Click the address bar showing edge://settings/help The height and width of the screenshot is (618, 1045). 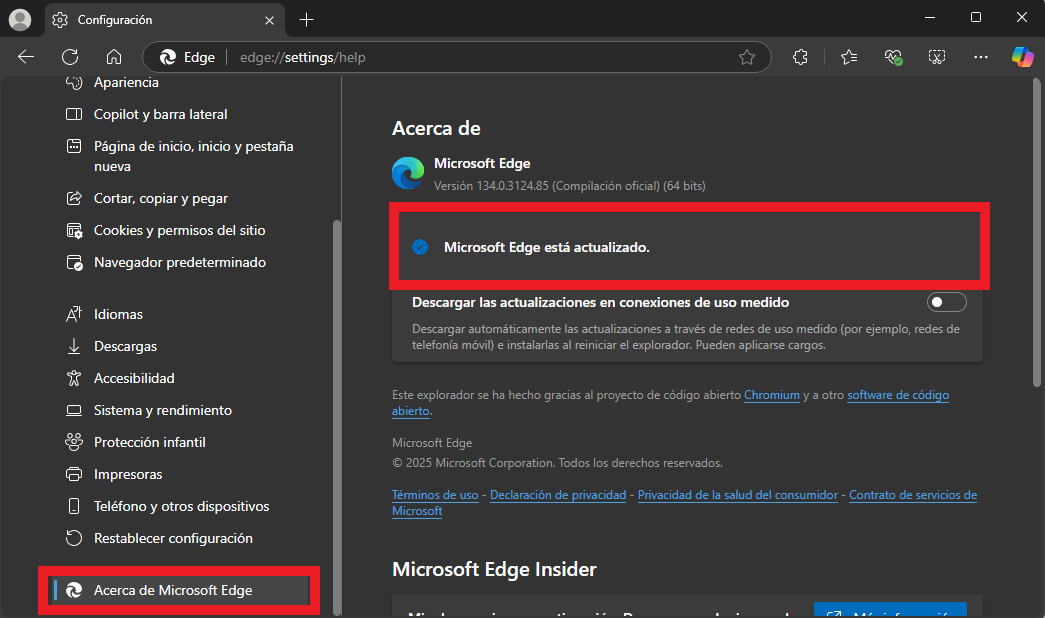click(457, 57)
